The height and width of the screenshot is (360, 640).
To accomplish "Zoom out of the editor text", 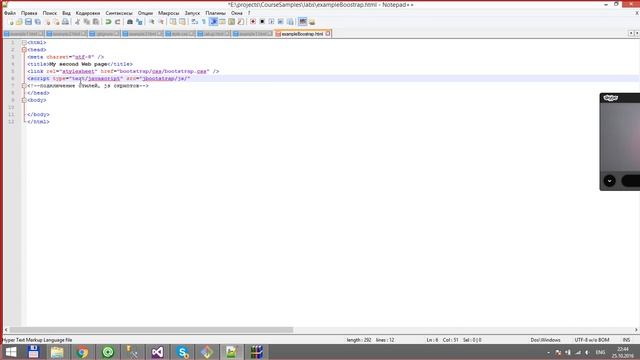I will pyautogui.click(x=161, y=22).
